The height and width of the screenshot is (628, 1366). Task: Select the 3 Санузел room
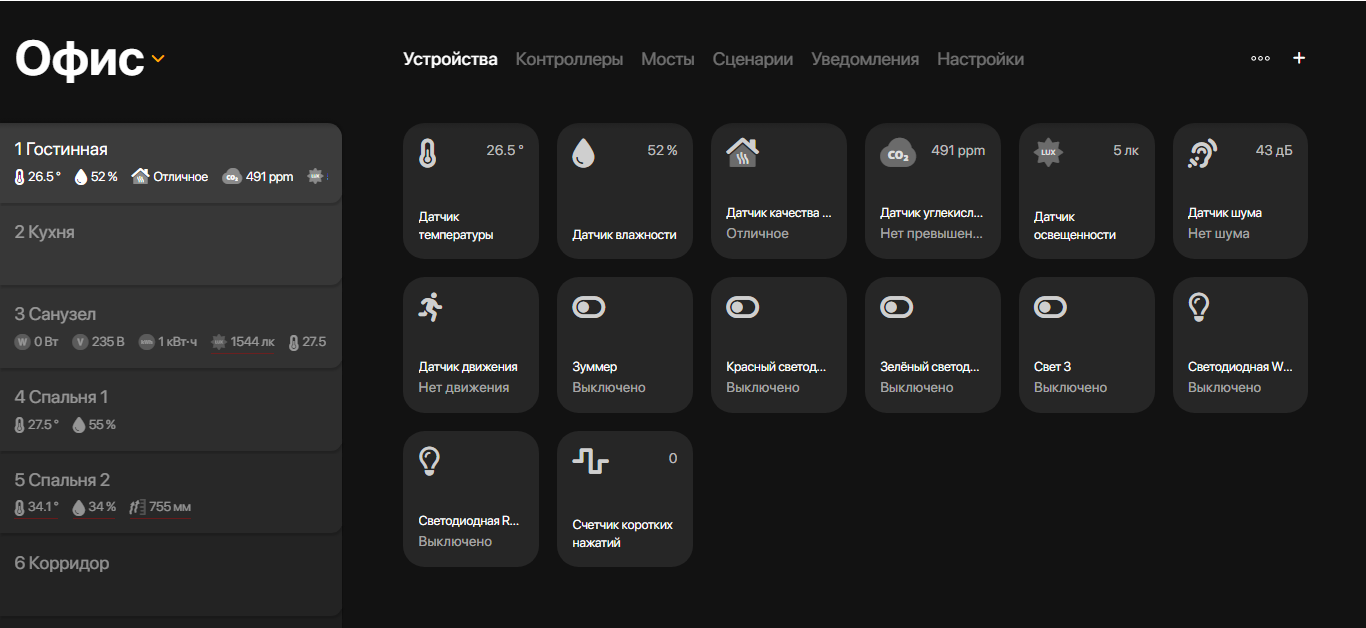click(x=171, y=328)
